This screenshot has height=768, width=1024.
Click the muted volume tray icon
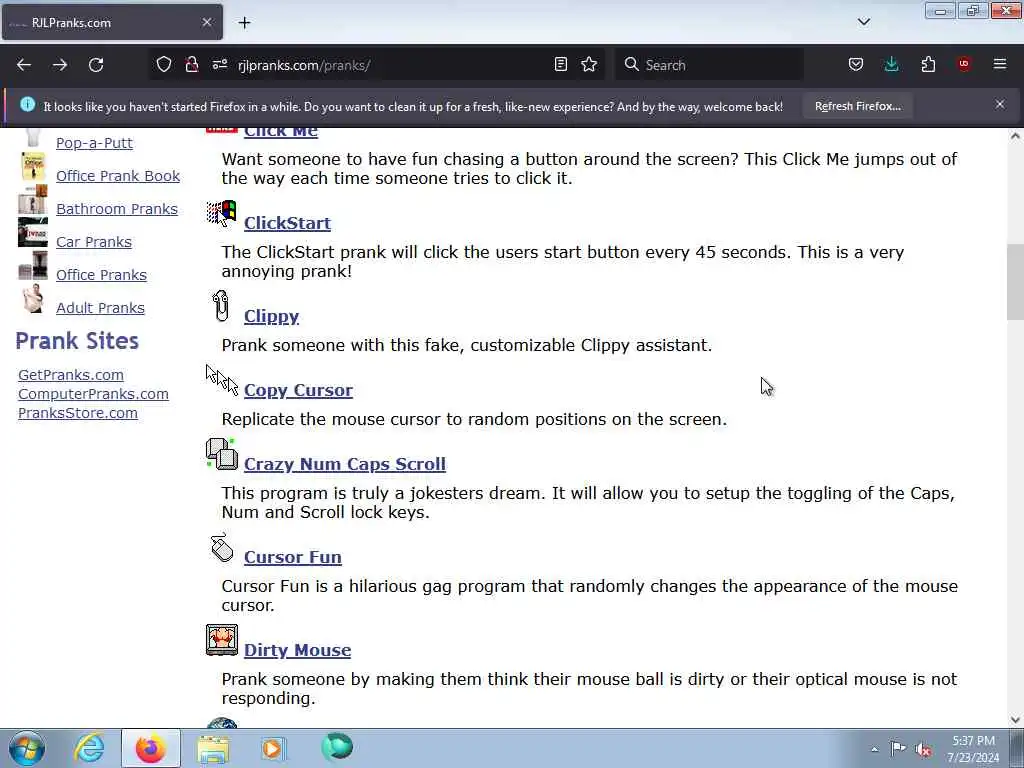point(923,749)
